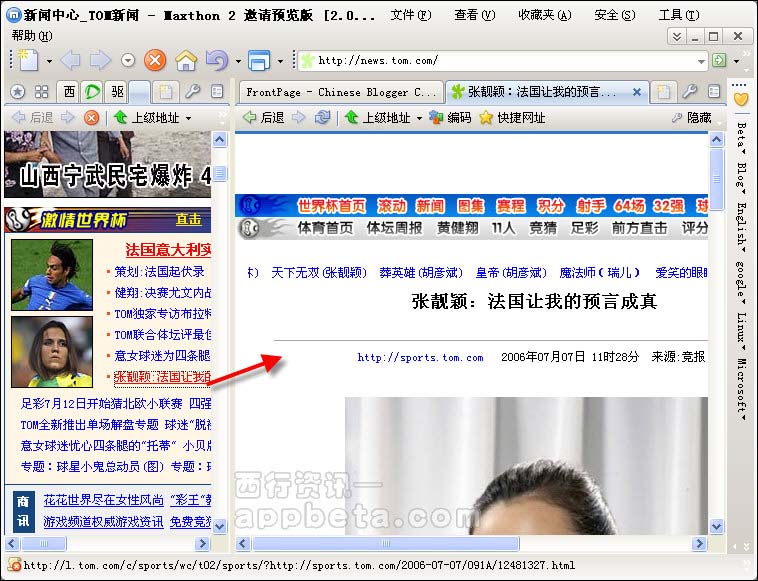The height and width of the screenshot is (581, 758).
Task: Open the address bar URL dropdown
Action: pyautogui.click(x=701, y=61)
